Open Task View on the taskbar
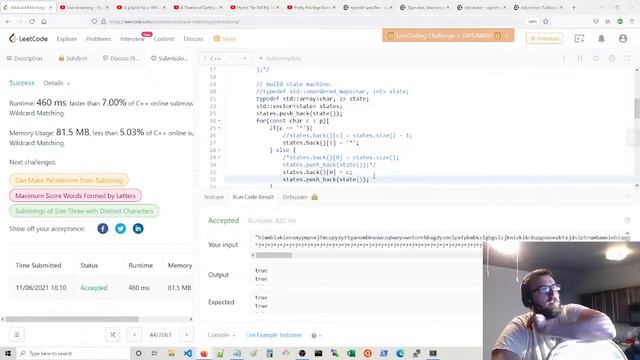 tap(154, 353)
